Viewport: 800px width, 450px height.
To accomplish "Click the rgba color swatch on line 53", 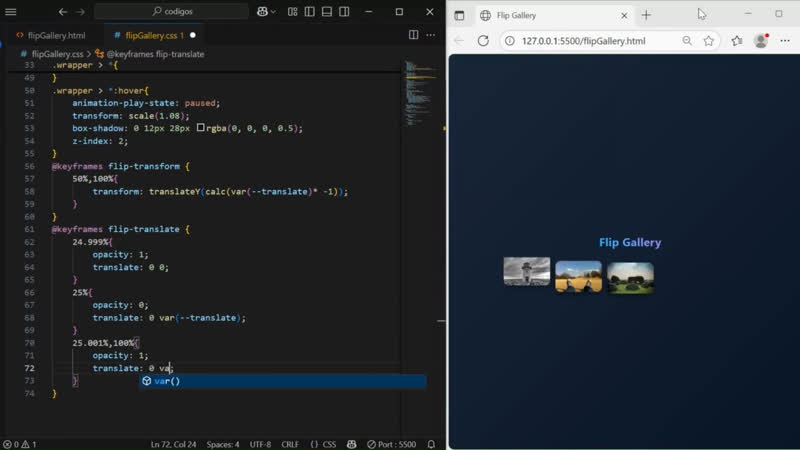I will coord(201,129).
